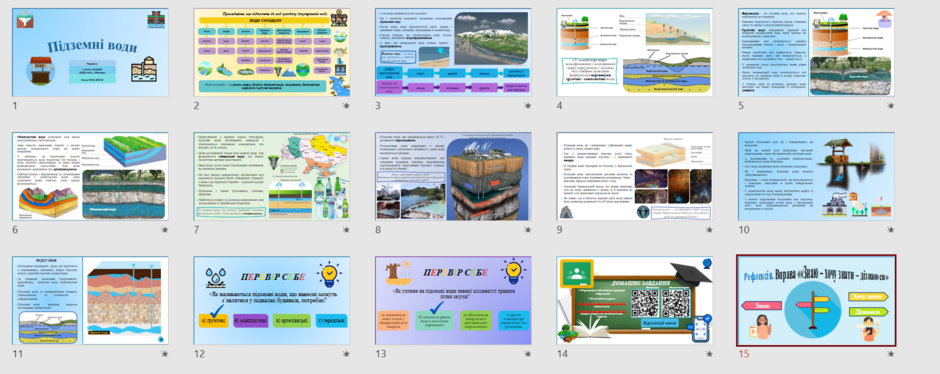Click the animation star icon under slide 15

pos(890,354)
